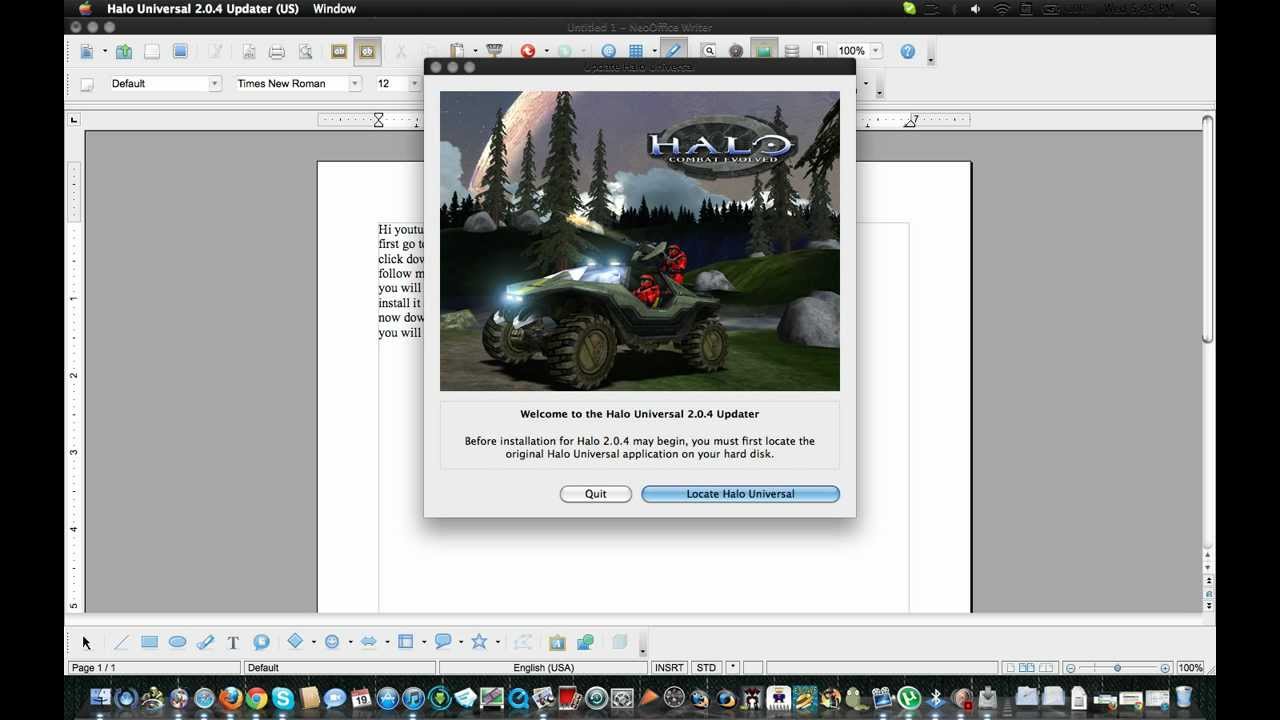This screenshot has width=1280, height=720.
Task: Click the Print icon in NeoOffice toolbar
Action: (x=277, y=51)
